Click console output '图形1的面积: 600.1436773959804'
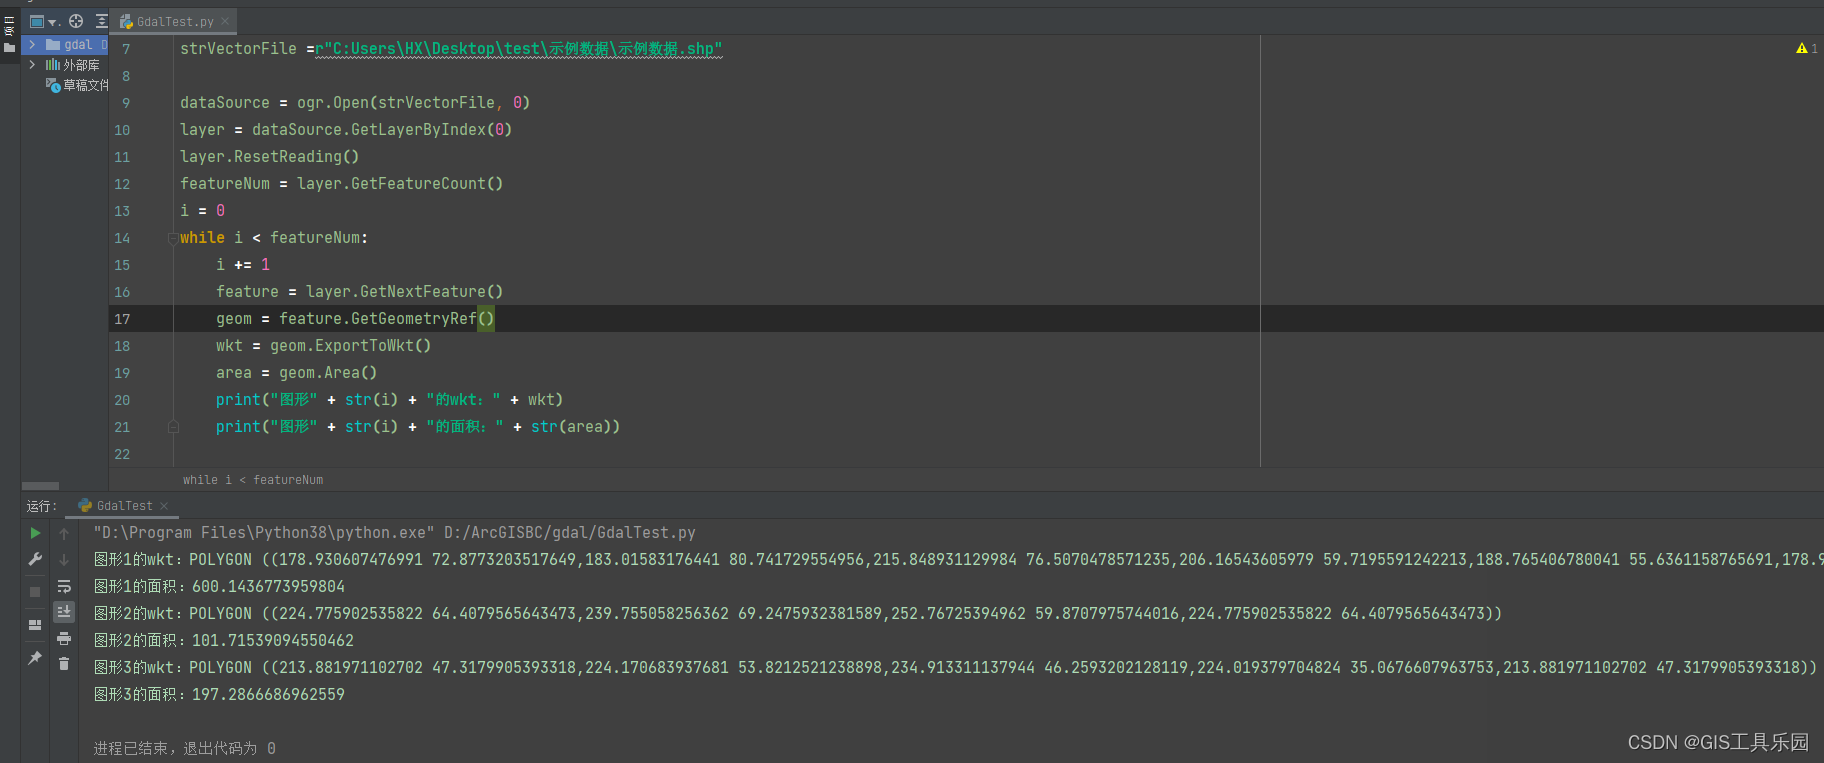 point(219,587)
